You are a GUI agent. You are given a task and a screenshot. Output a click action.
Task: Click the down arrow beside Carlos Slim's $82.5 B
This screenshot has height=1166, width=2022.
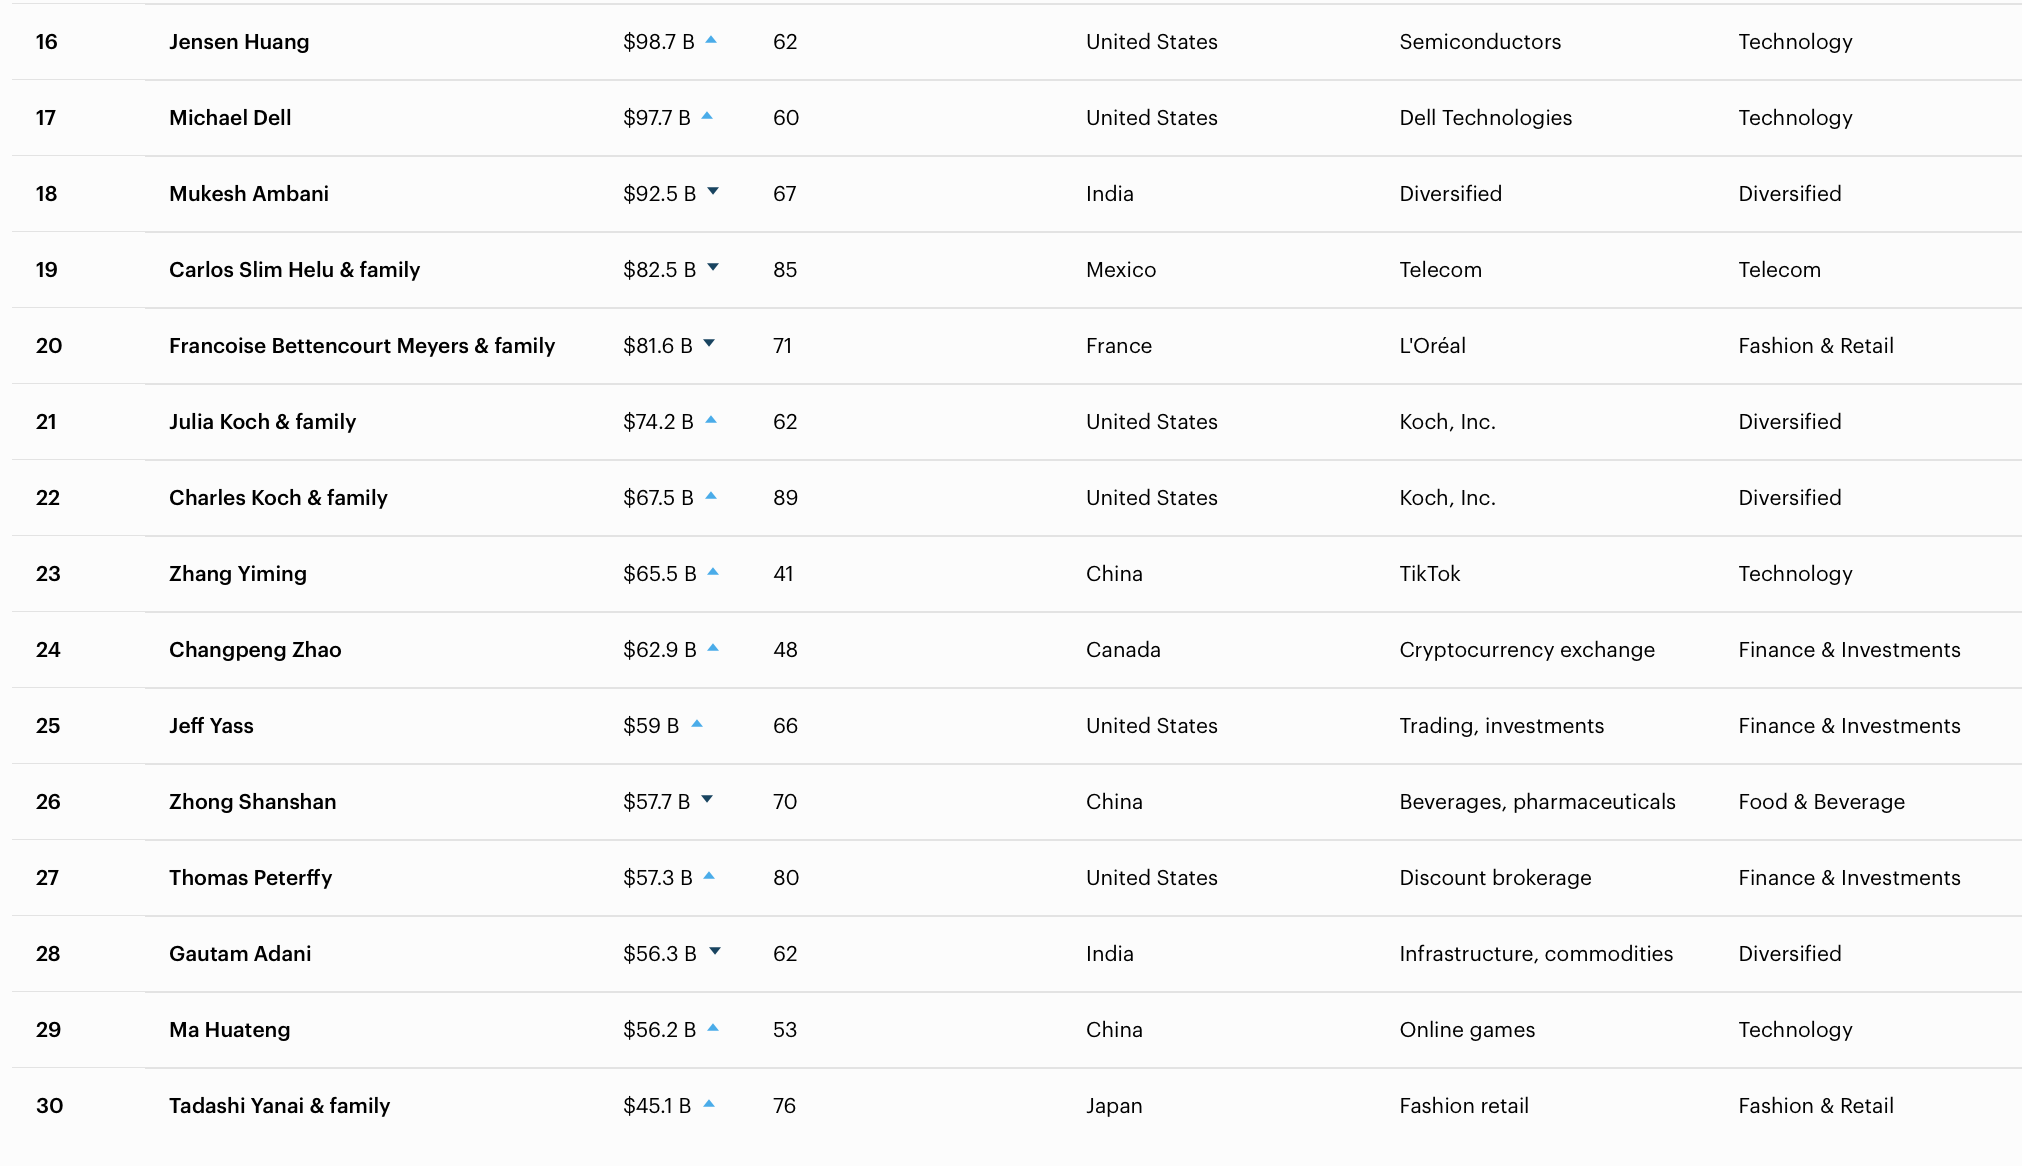point(713,267)
